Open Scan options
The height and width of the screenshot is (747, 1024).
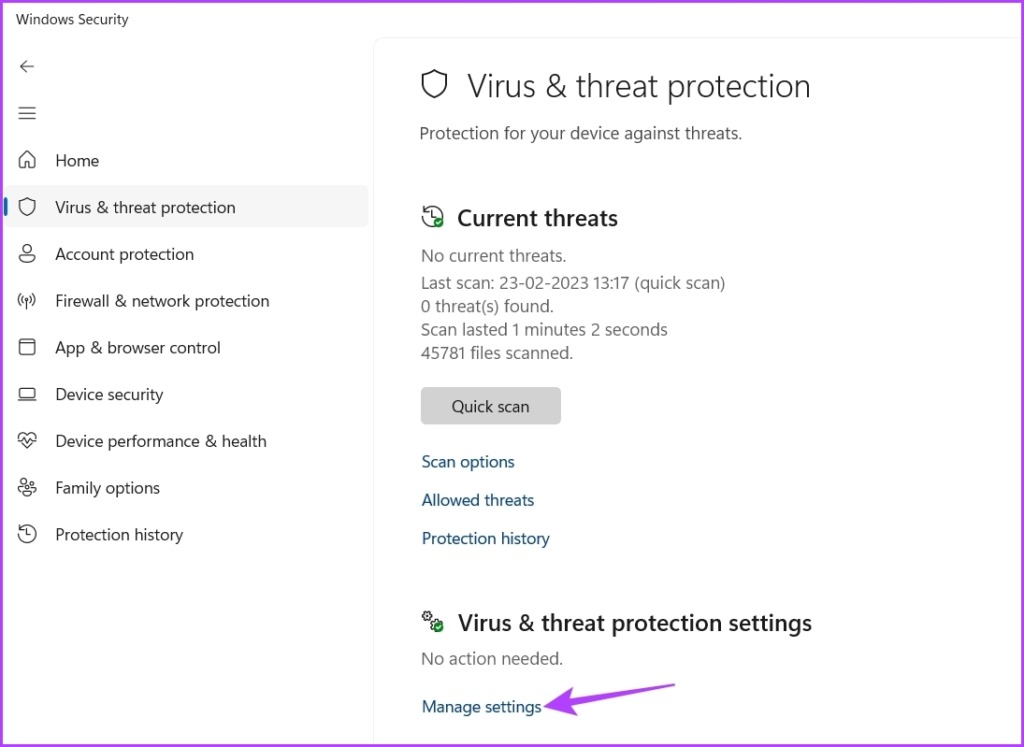click(x=468, y=461)
